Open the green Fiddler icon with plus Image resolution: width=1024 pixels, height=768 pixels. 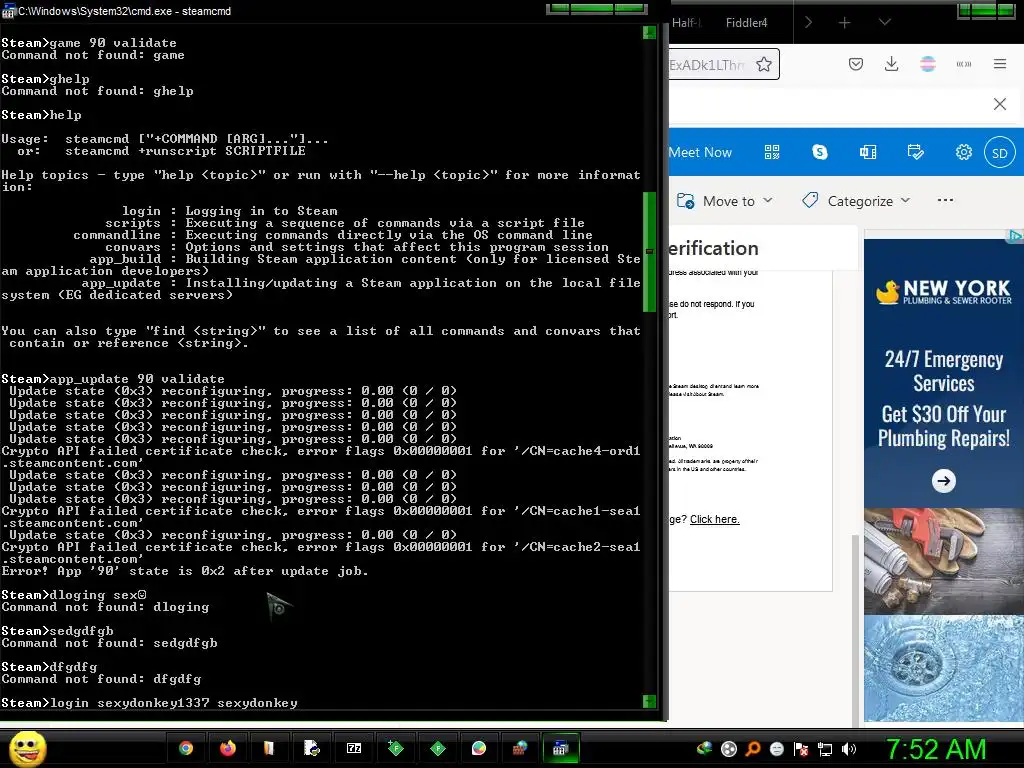[396, 748]
